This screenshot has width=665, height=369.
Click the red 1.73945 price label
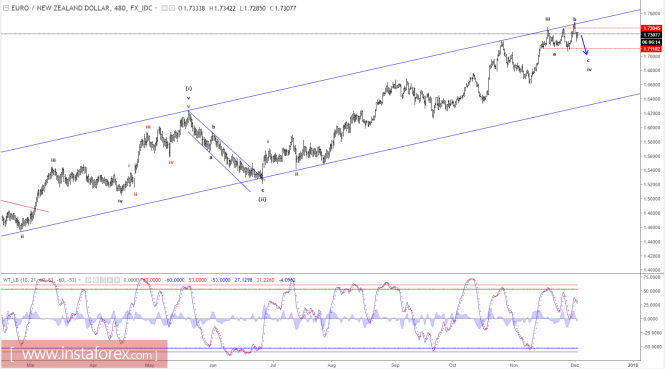coord(651,28)
